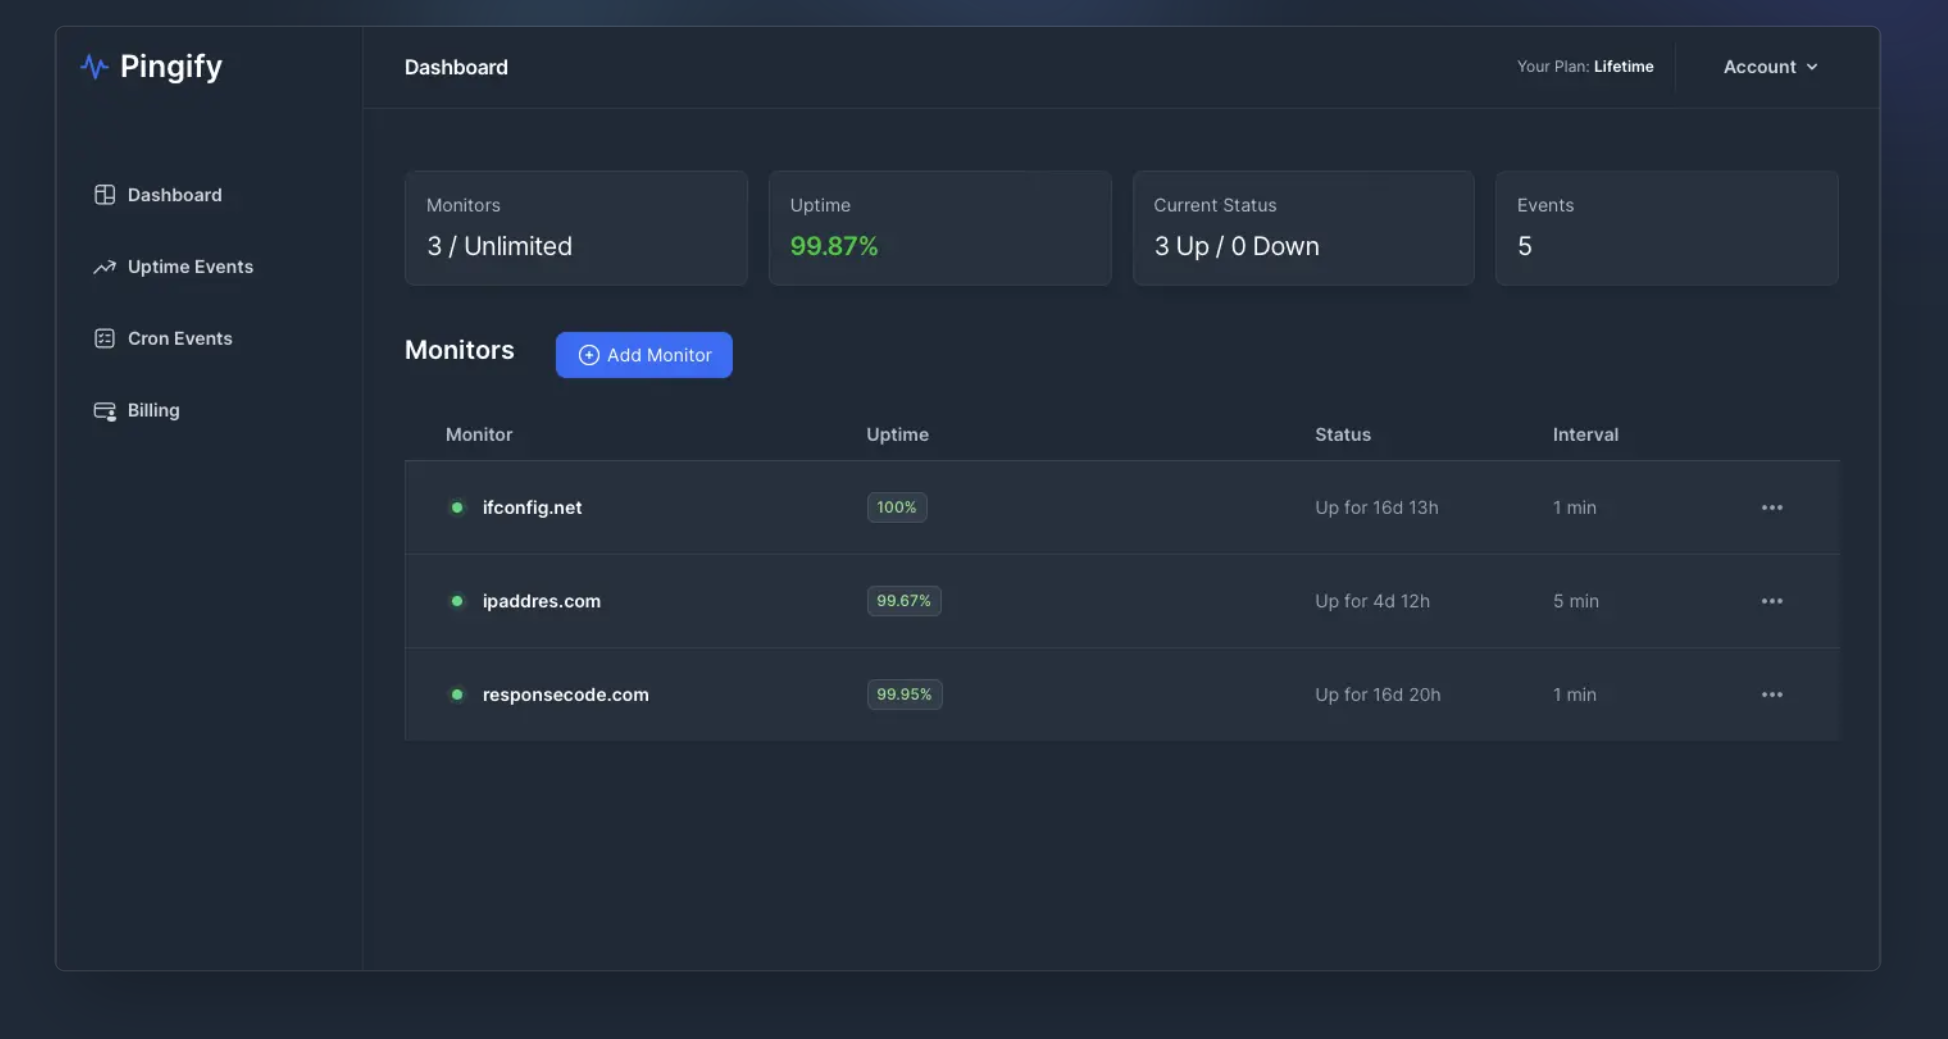Click the 'Up for 16d 13h' status
The height and width of the screenshot is (1039, 1948).
pos(1376,507)
